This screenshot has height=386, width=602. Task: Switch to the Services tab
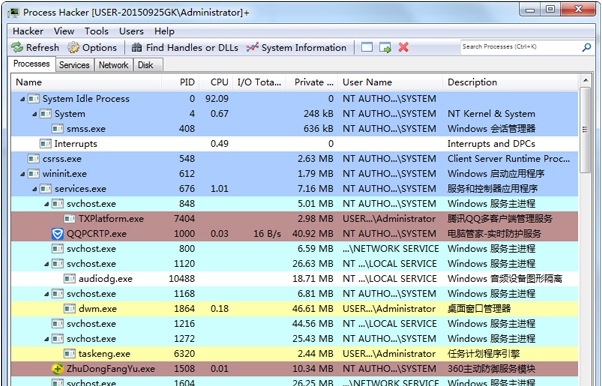(74, 65)
